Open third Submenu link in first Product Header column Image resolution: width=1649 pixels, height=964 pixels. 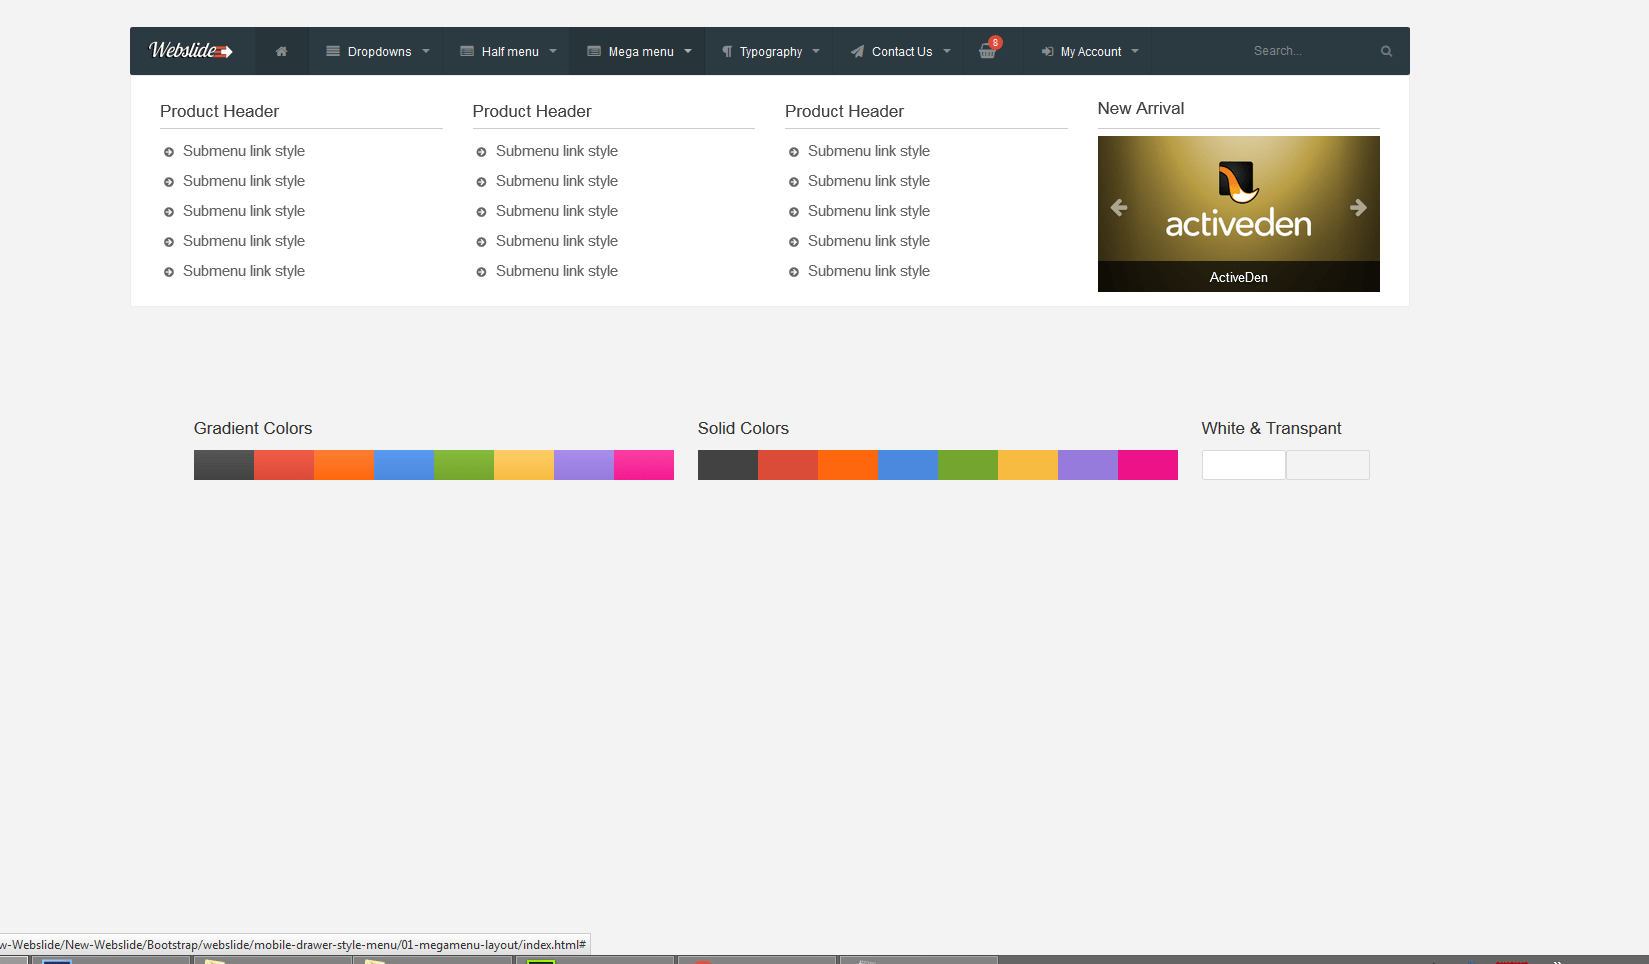pyautogui.click(x=244, y=211)
